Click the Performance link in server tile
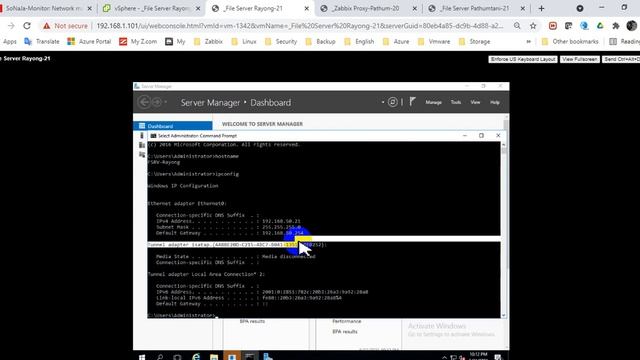This screenshot has width=640, height=360. (347, 322)
